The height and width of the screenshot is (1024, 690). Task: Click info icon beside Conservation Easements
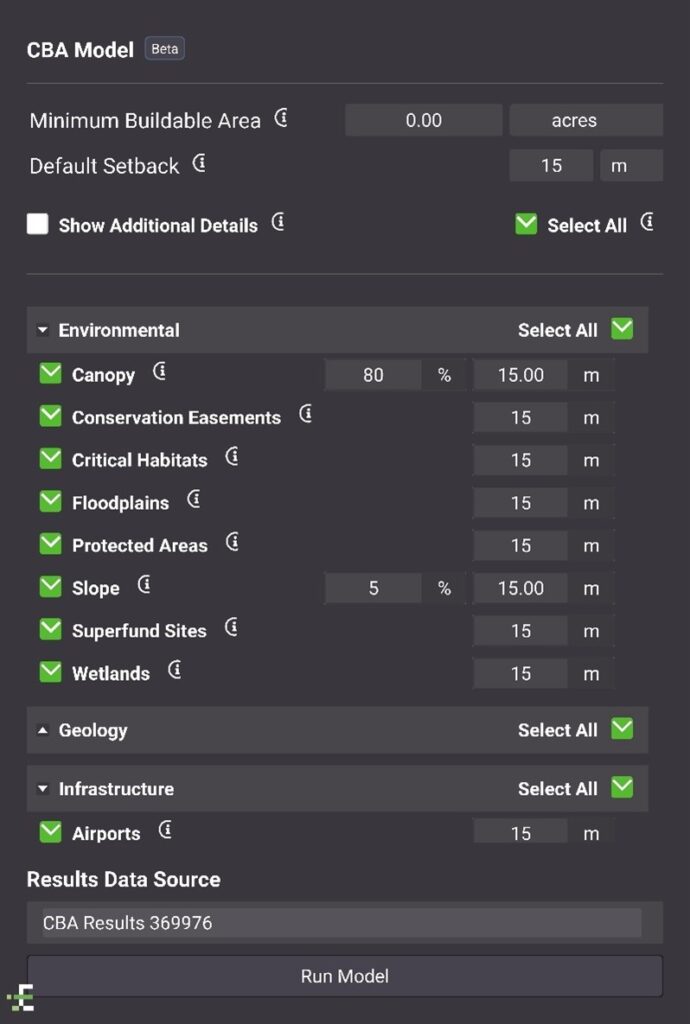point(306,414)
